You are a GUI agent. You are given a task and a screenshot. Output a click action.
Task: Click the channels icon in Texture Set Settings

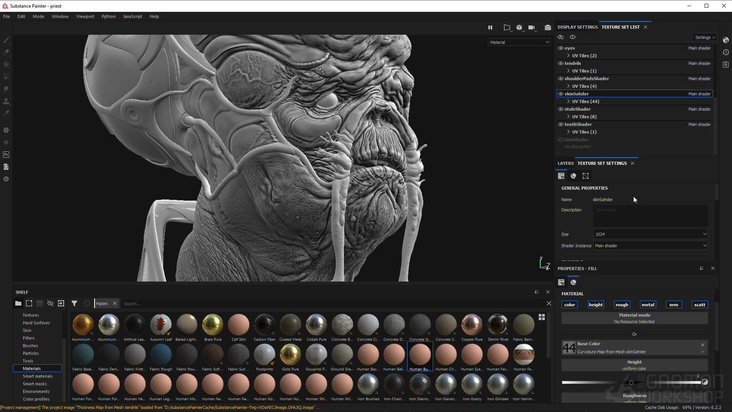point(561,176)
